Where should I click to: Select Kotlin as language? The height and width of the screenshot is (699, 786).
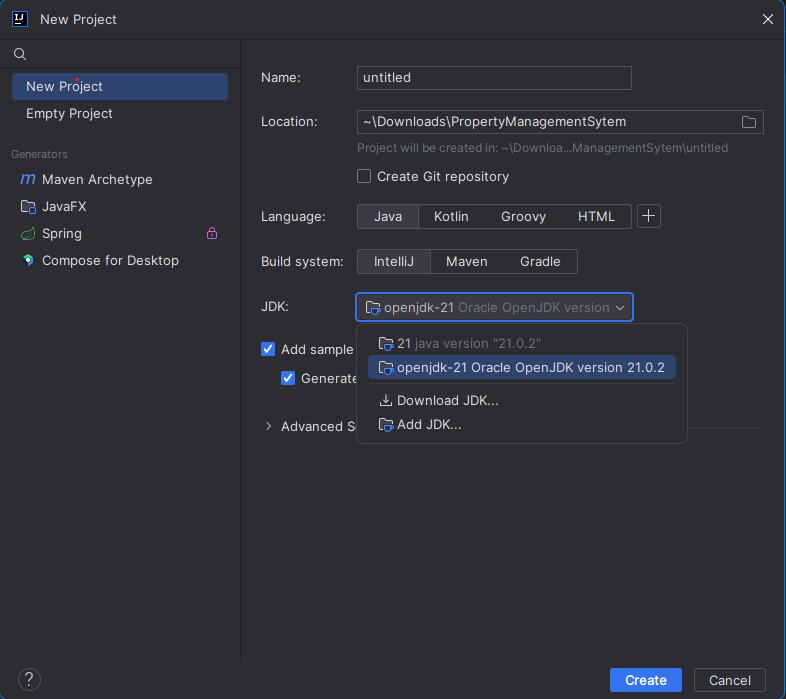coord(451,216)
